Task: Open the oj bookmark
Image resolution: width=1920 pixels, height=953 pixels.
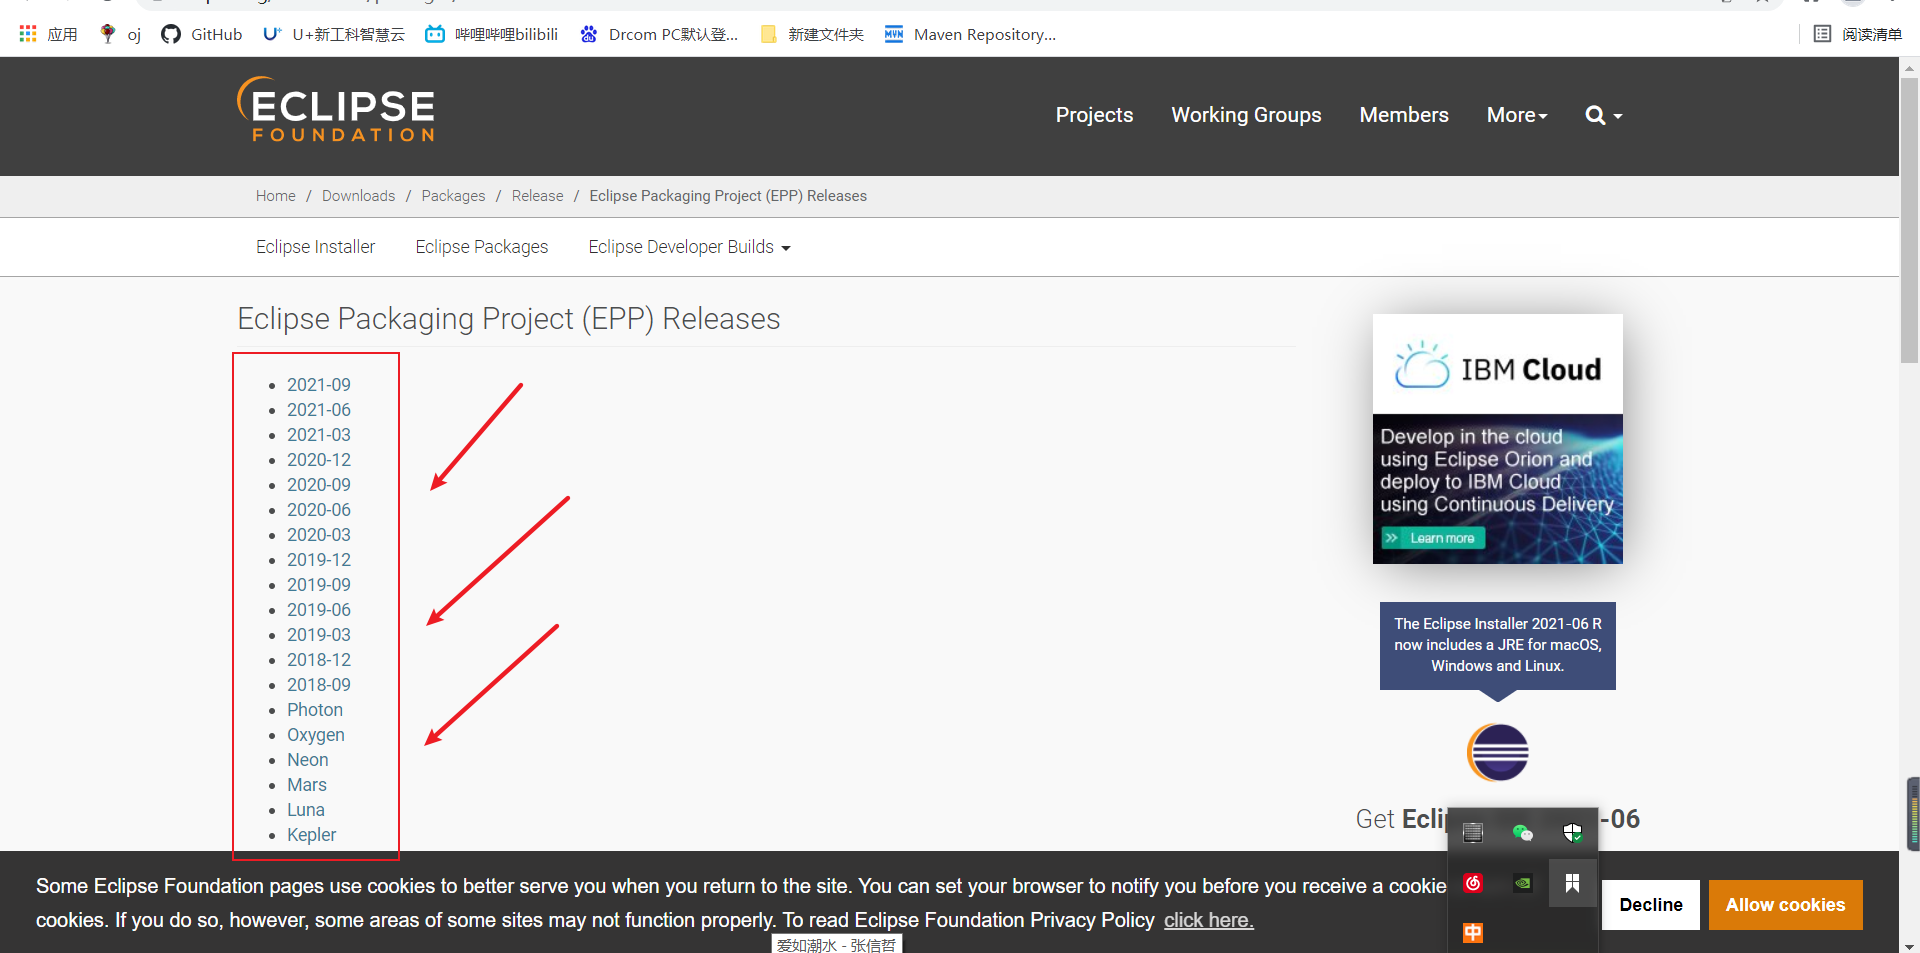Action: click(120, 34)
